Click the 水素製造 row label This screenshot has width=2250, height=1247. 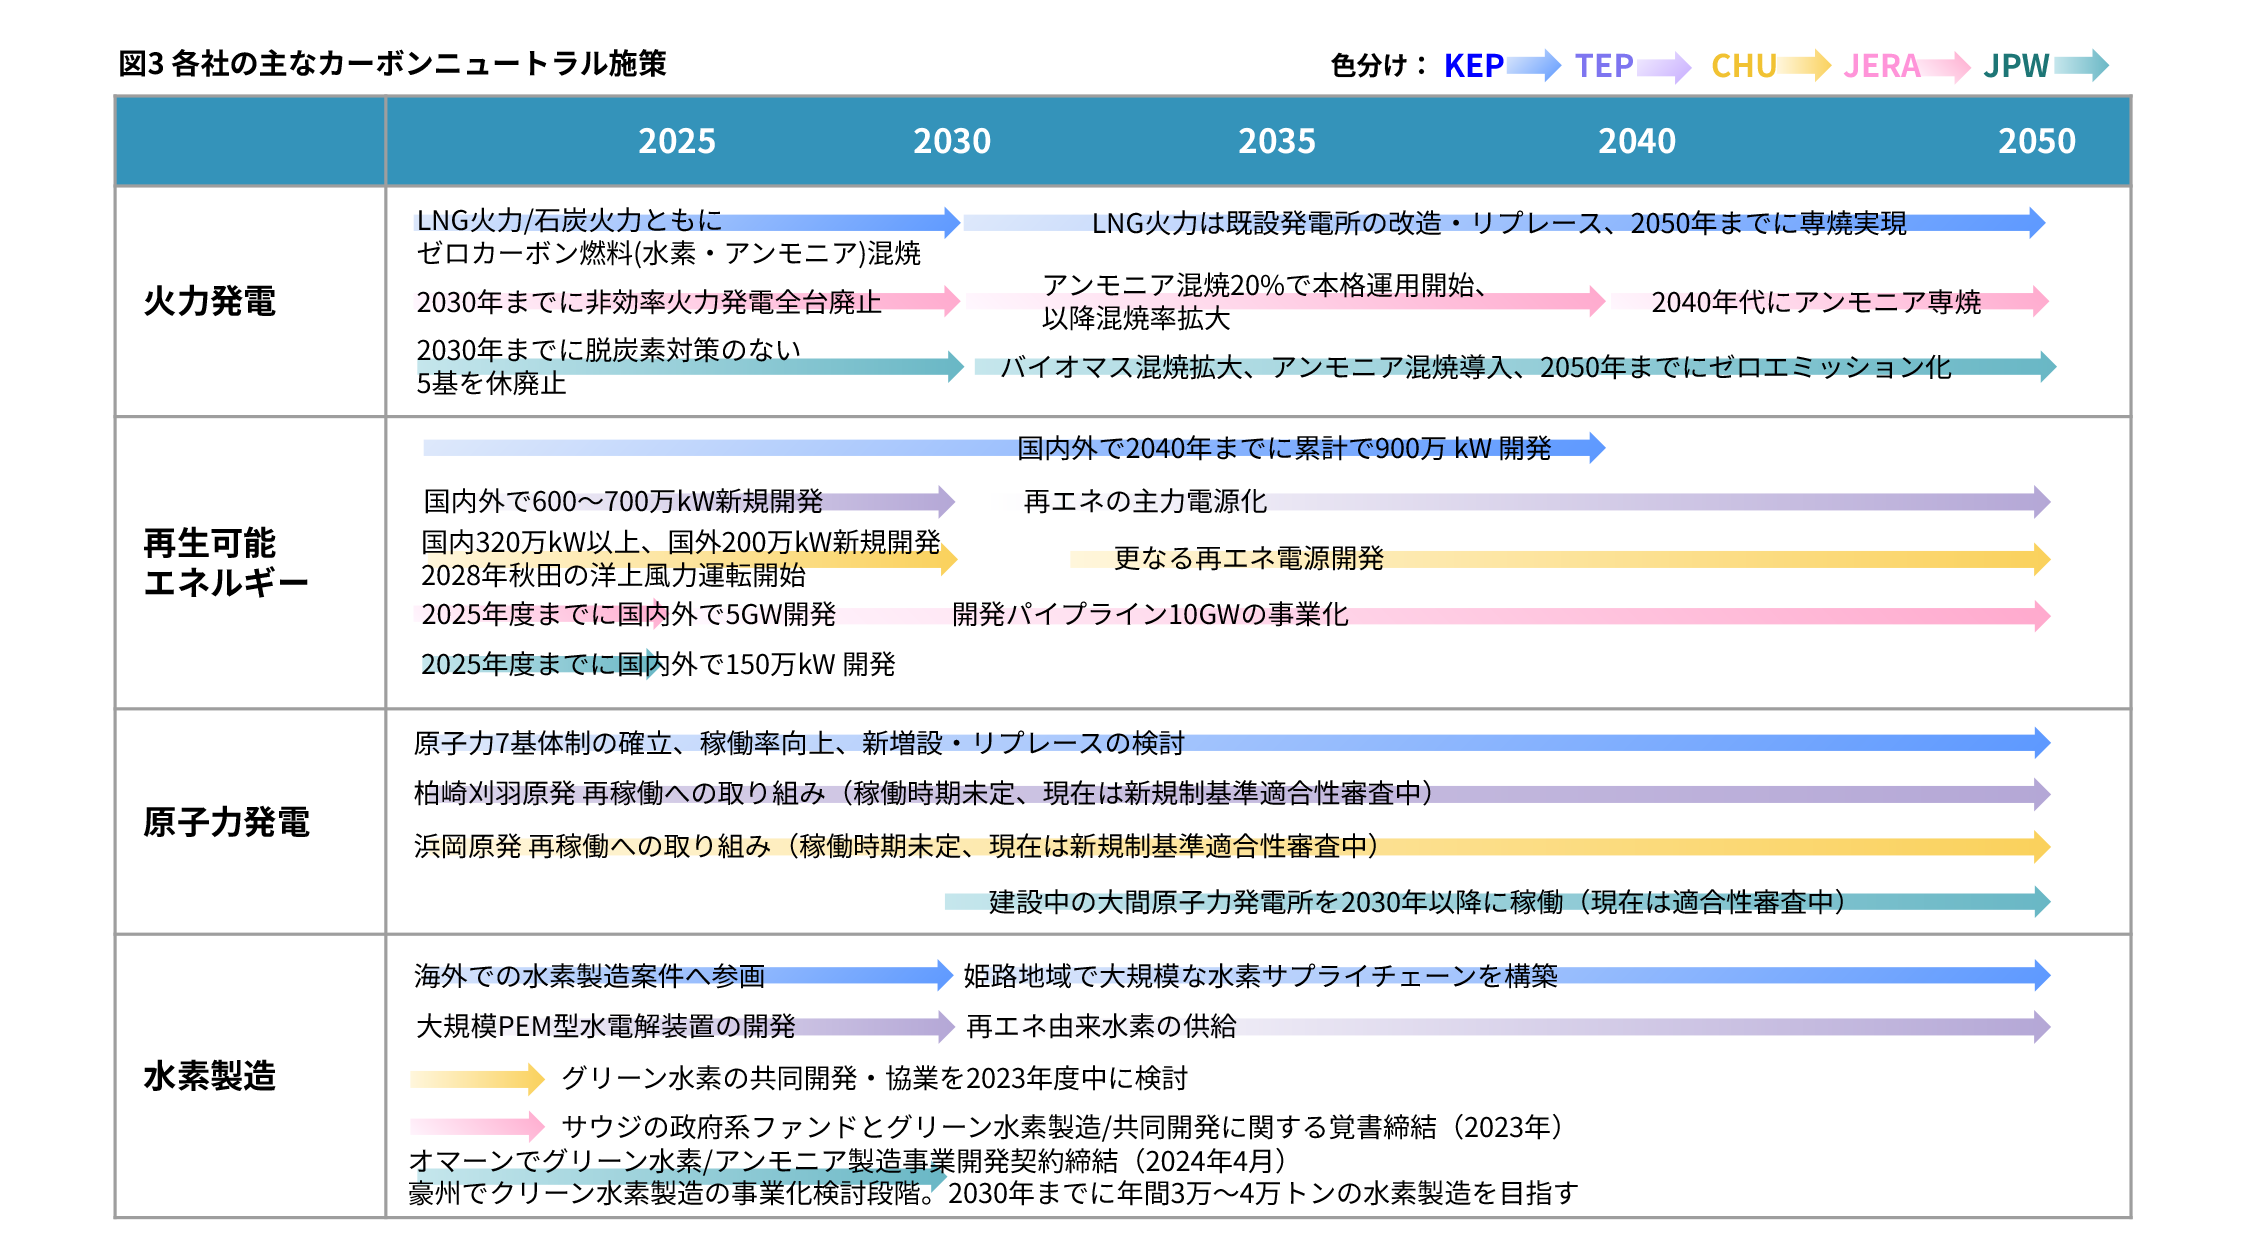(x=209, y=1076)
